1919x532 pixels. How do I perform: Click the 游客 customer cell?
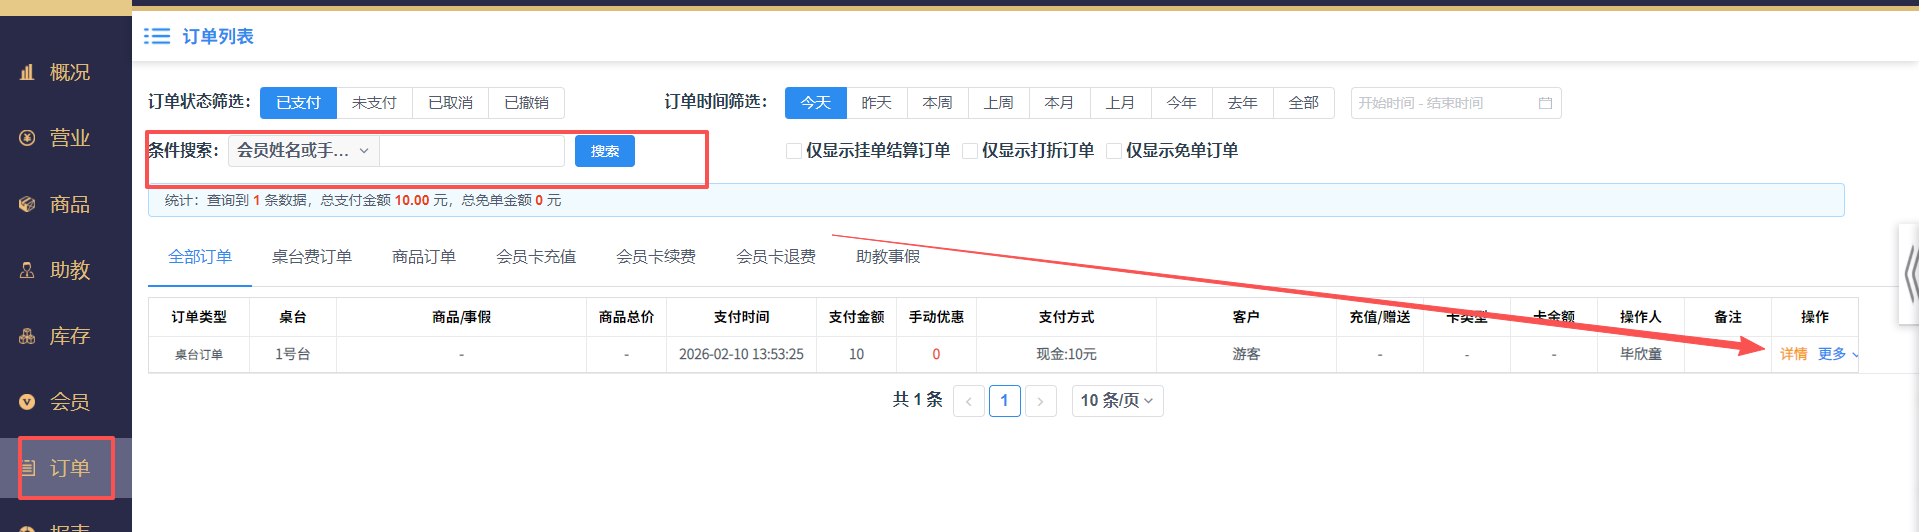click(1246, 354)
